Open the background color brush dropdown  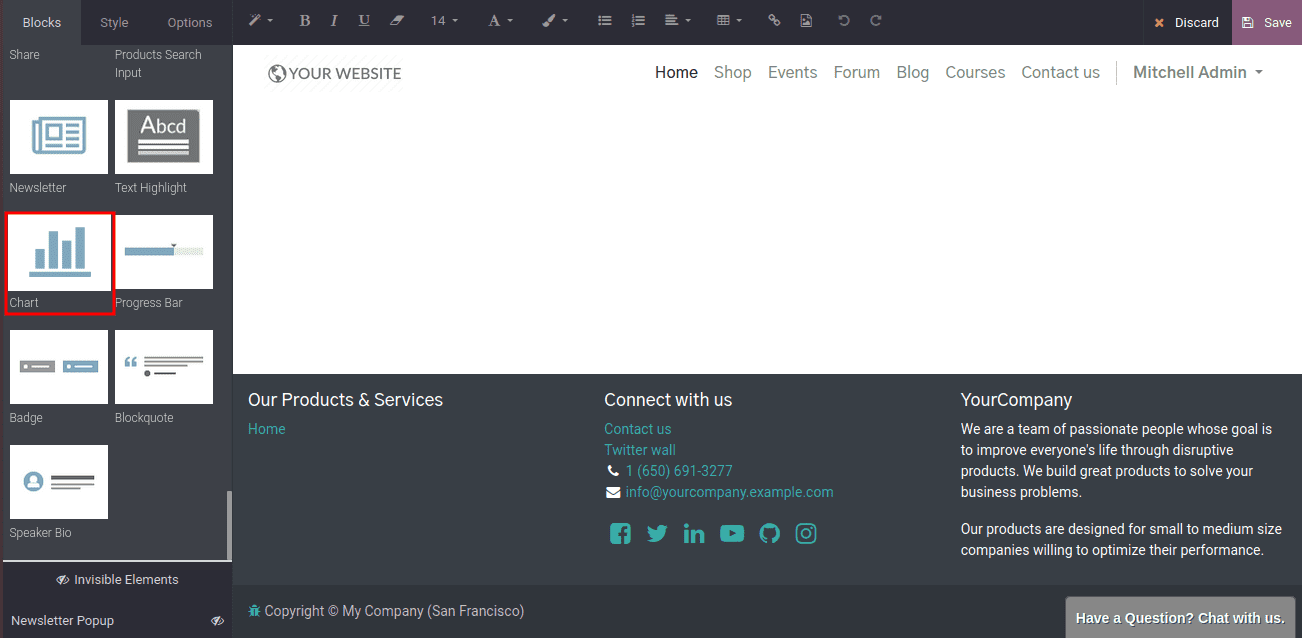pos(555,21)
